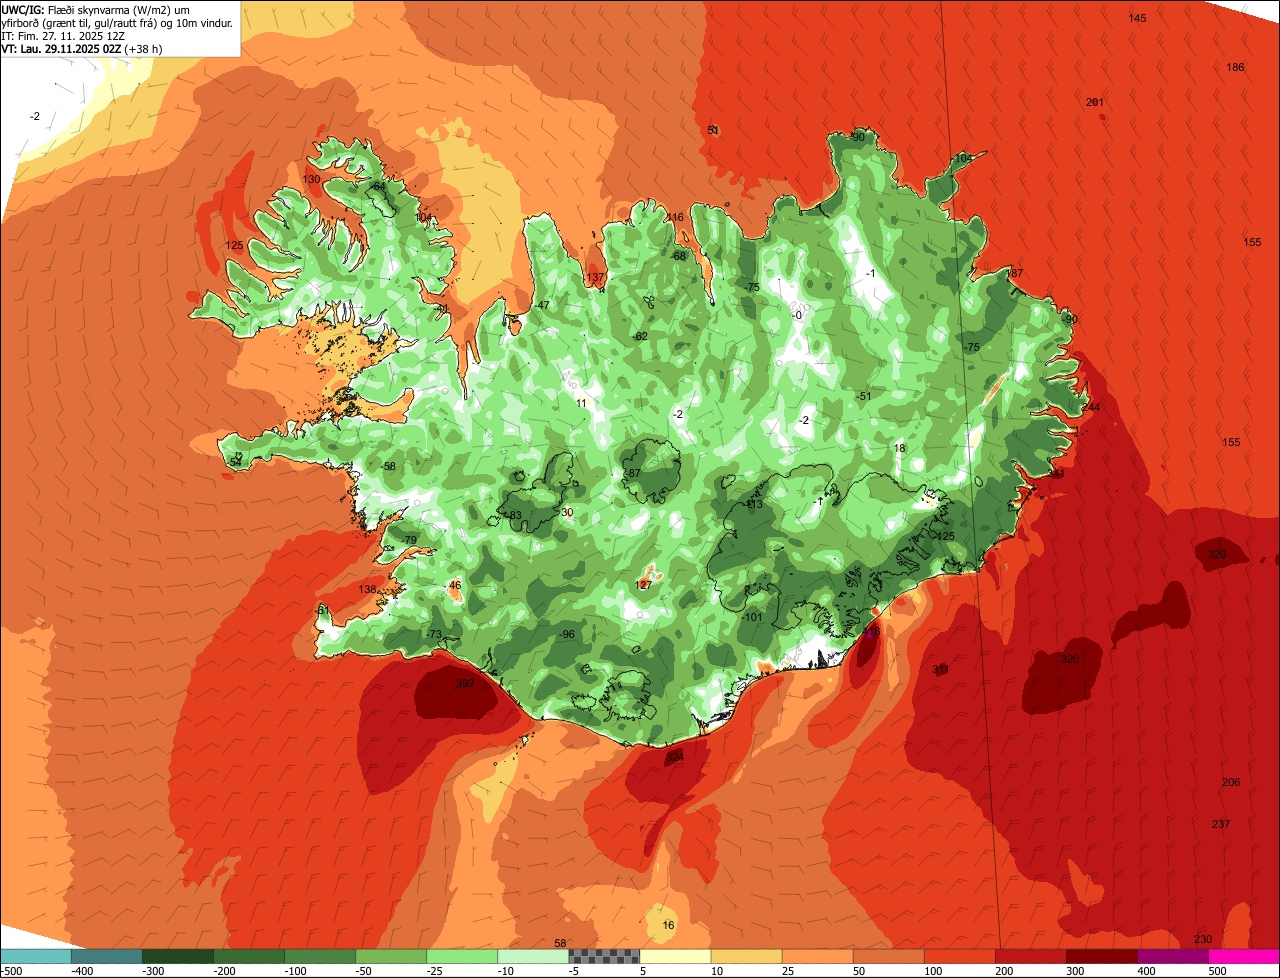Screen dimensions: 1280x978
Task: Click the value '116' on the north coast
Action: [x=676, y=218]
